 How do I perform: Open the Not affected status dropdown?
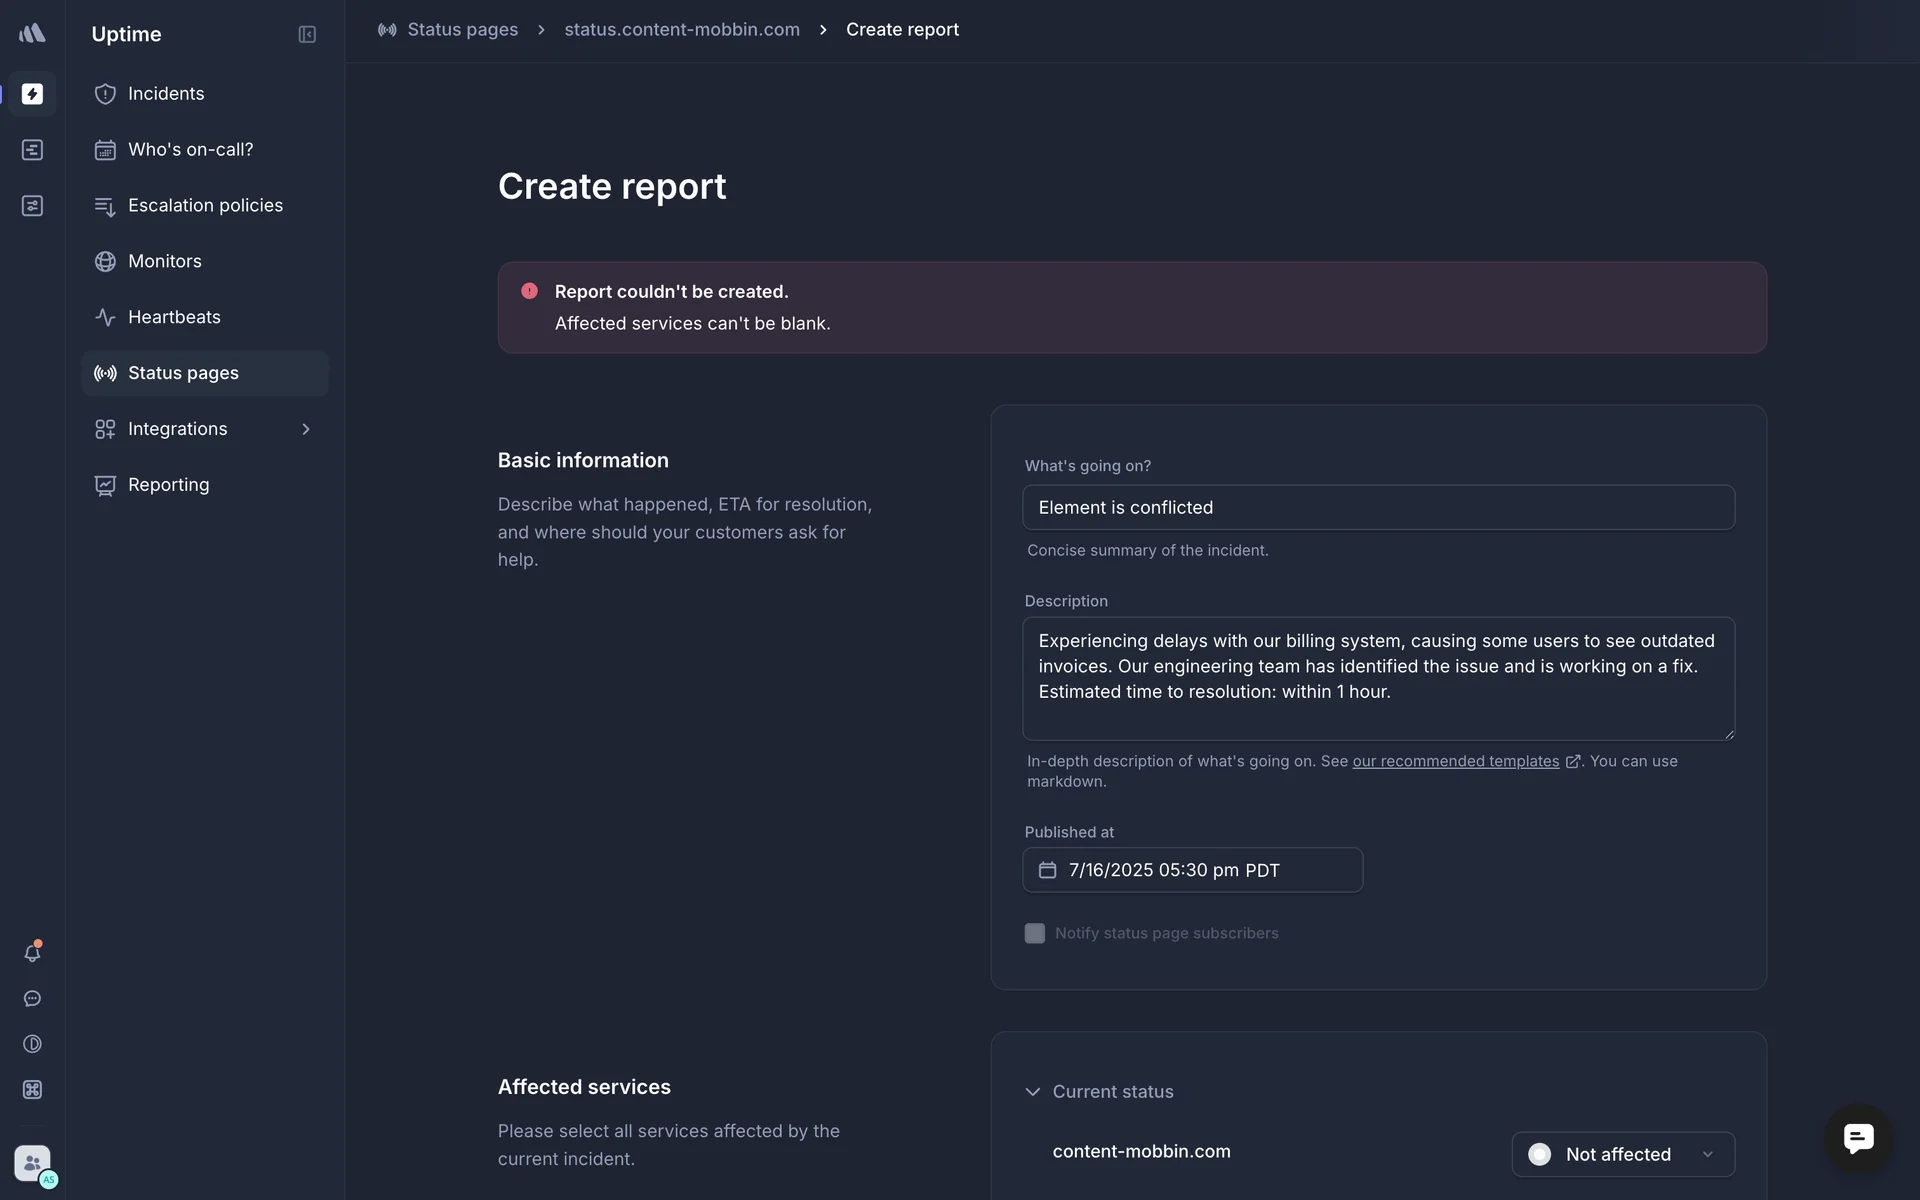coord(1622,1154)
